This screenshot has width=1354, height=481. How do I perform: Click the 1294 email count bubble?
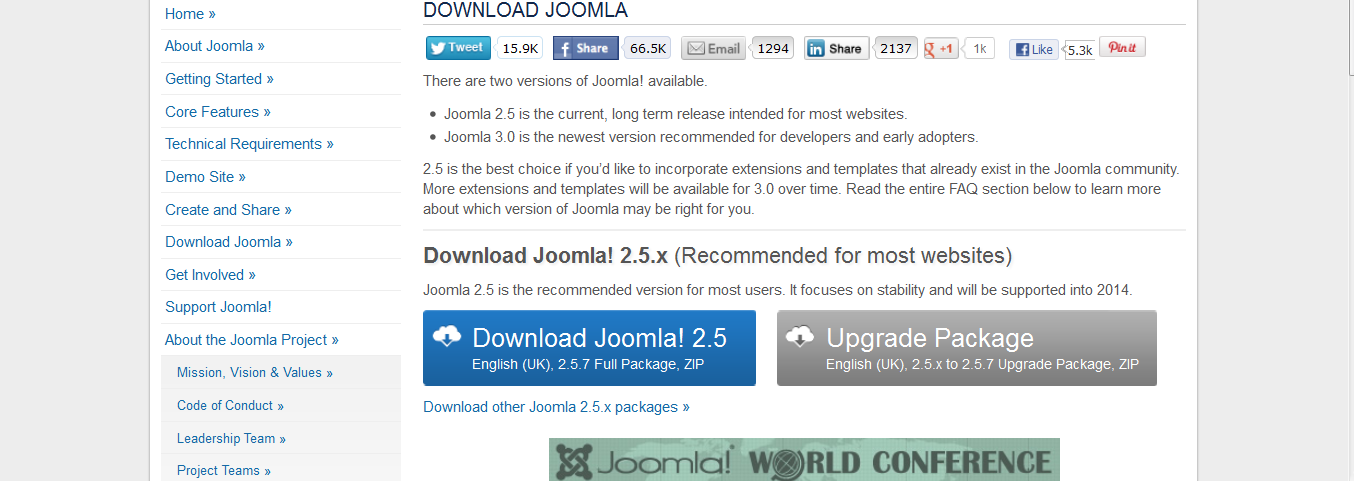point(772,48)
